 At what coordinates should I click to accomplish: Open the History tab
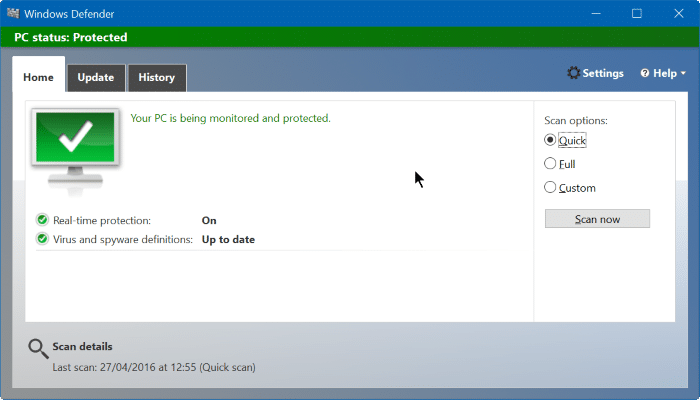[157, 78]
